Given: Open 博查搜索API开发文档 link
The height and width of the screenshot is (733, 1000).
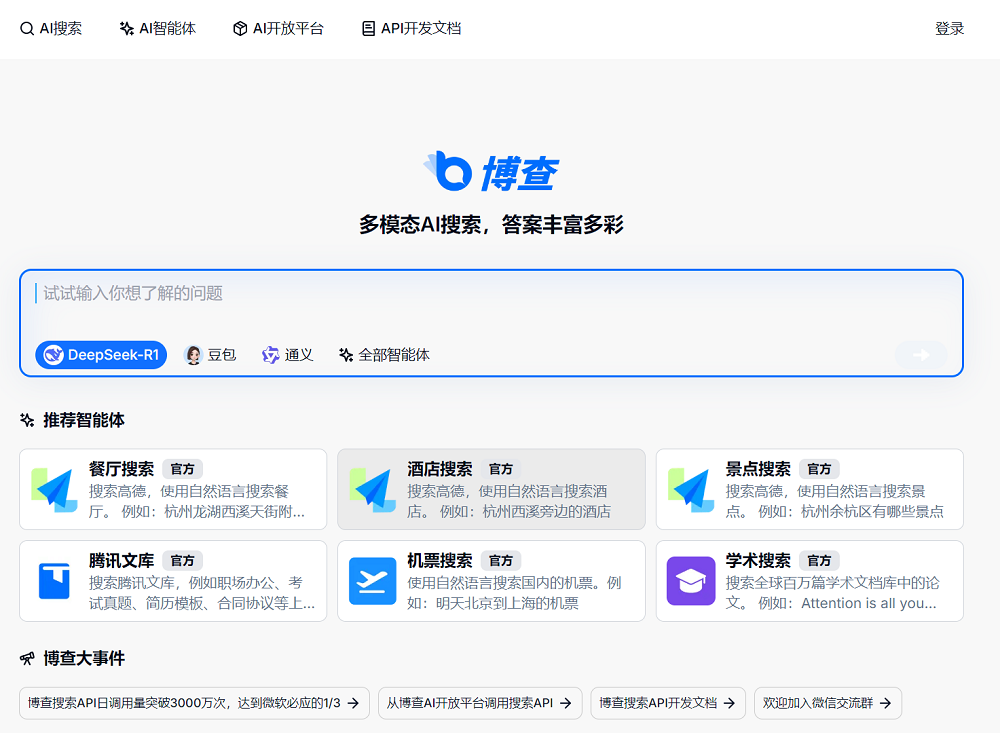Looking at the screenshot, I should 667,703.
